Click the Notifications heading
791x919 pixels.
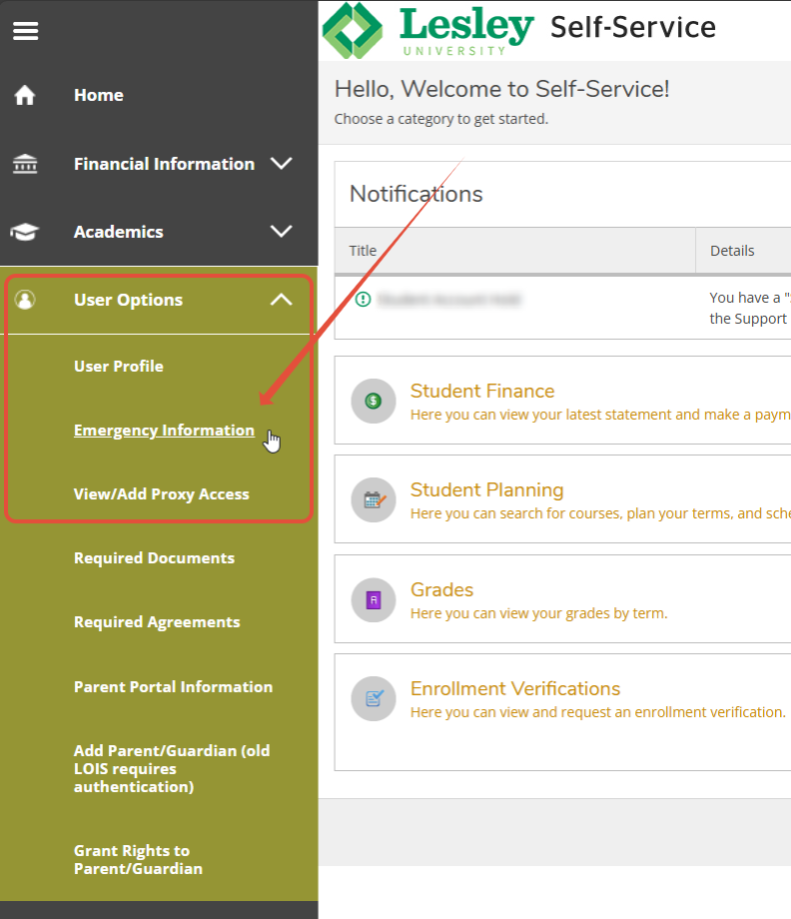point(416,194)
